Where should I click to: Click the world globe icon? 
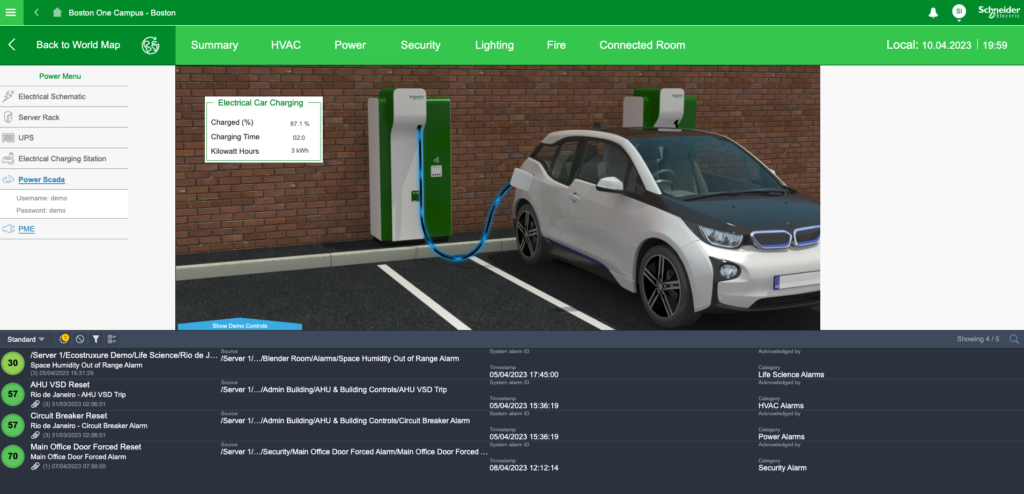pyautogui.click(x=151, y=45)
